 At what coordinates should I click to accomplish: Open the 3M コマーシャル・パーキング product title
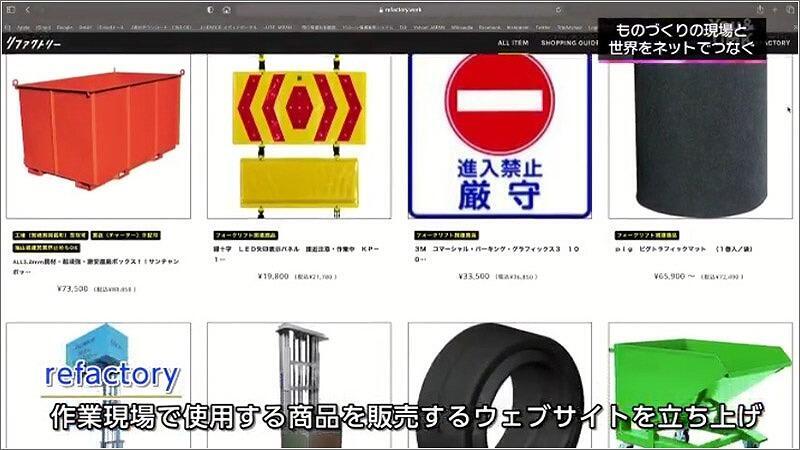pyautogui.click(x=497, y=254)
